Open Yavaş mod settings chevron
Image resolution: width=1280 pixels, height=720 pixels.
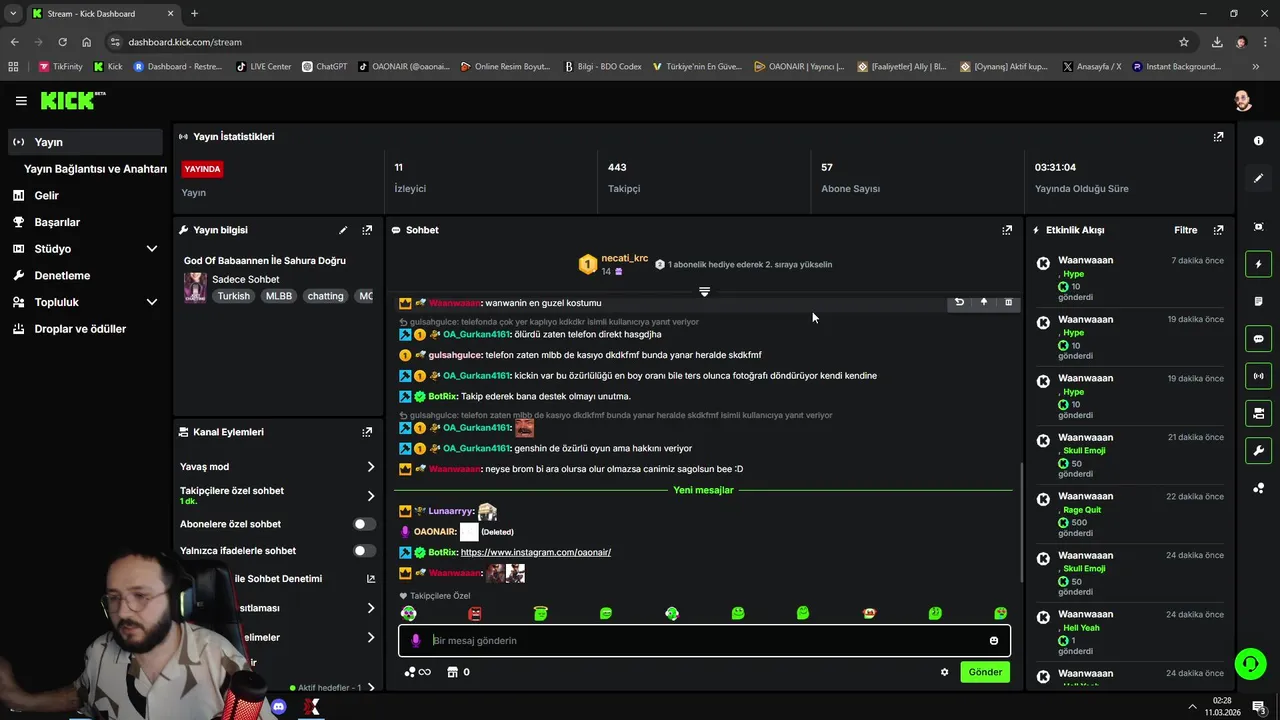(371, 467)
